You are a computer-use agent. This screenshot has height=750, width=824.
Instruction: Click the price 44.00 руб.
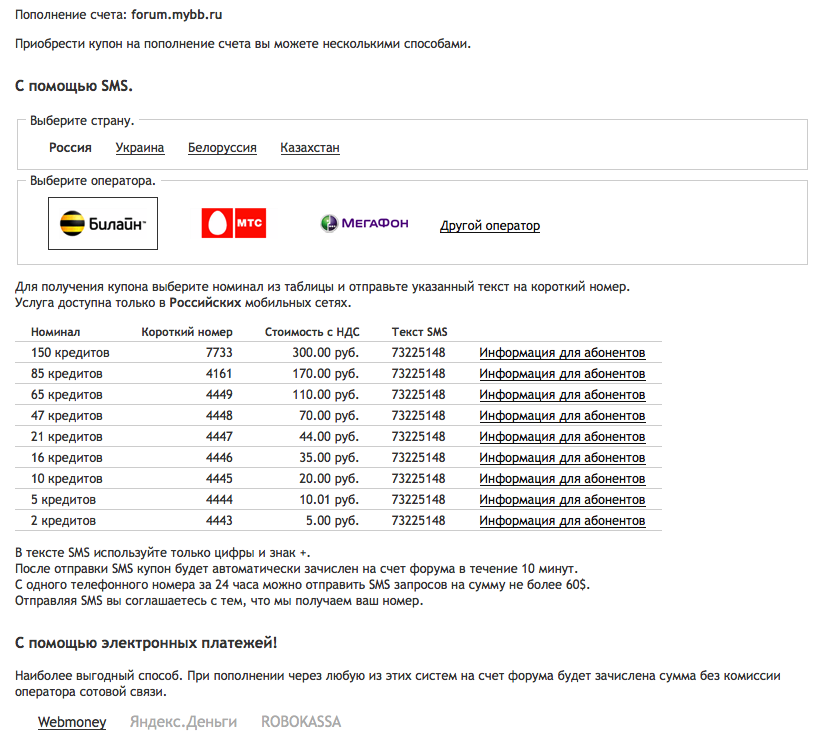coord(329,437)
